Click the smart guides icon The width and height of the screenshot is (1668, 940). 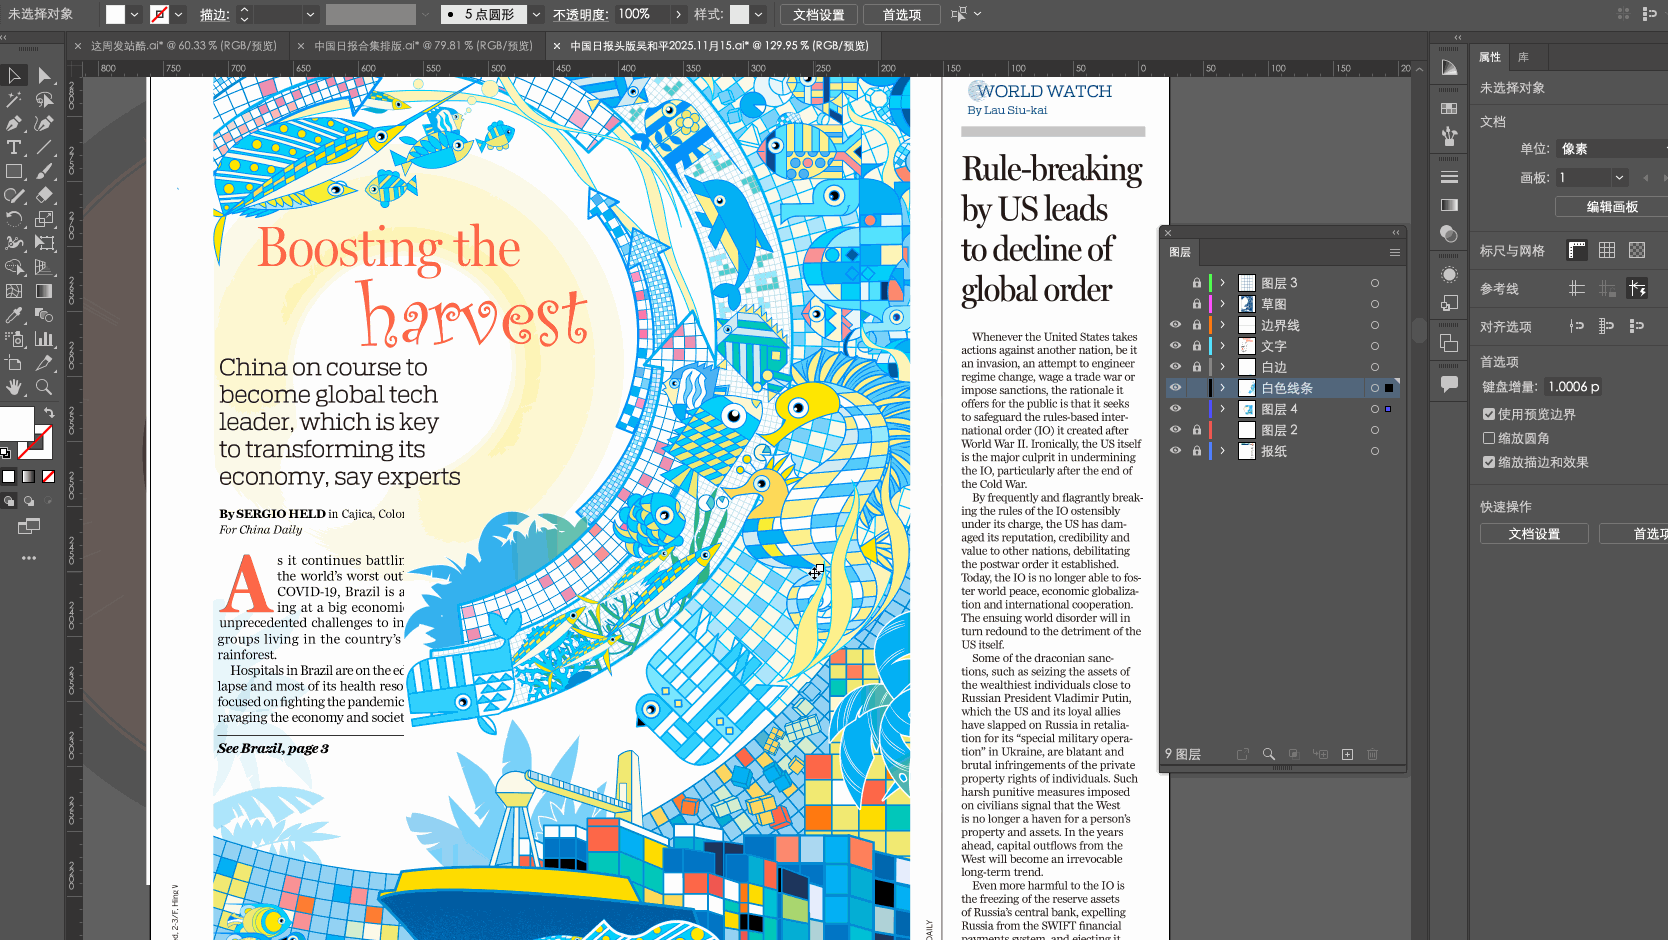(1637, 288)
